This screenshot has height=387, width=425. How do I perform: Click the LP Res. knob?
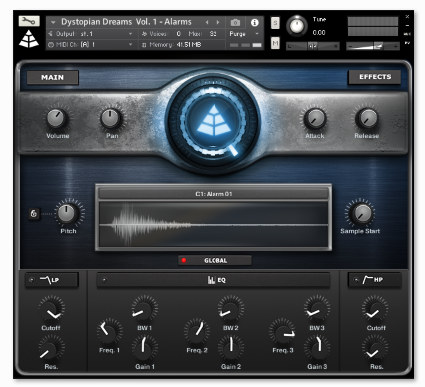51,348
